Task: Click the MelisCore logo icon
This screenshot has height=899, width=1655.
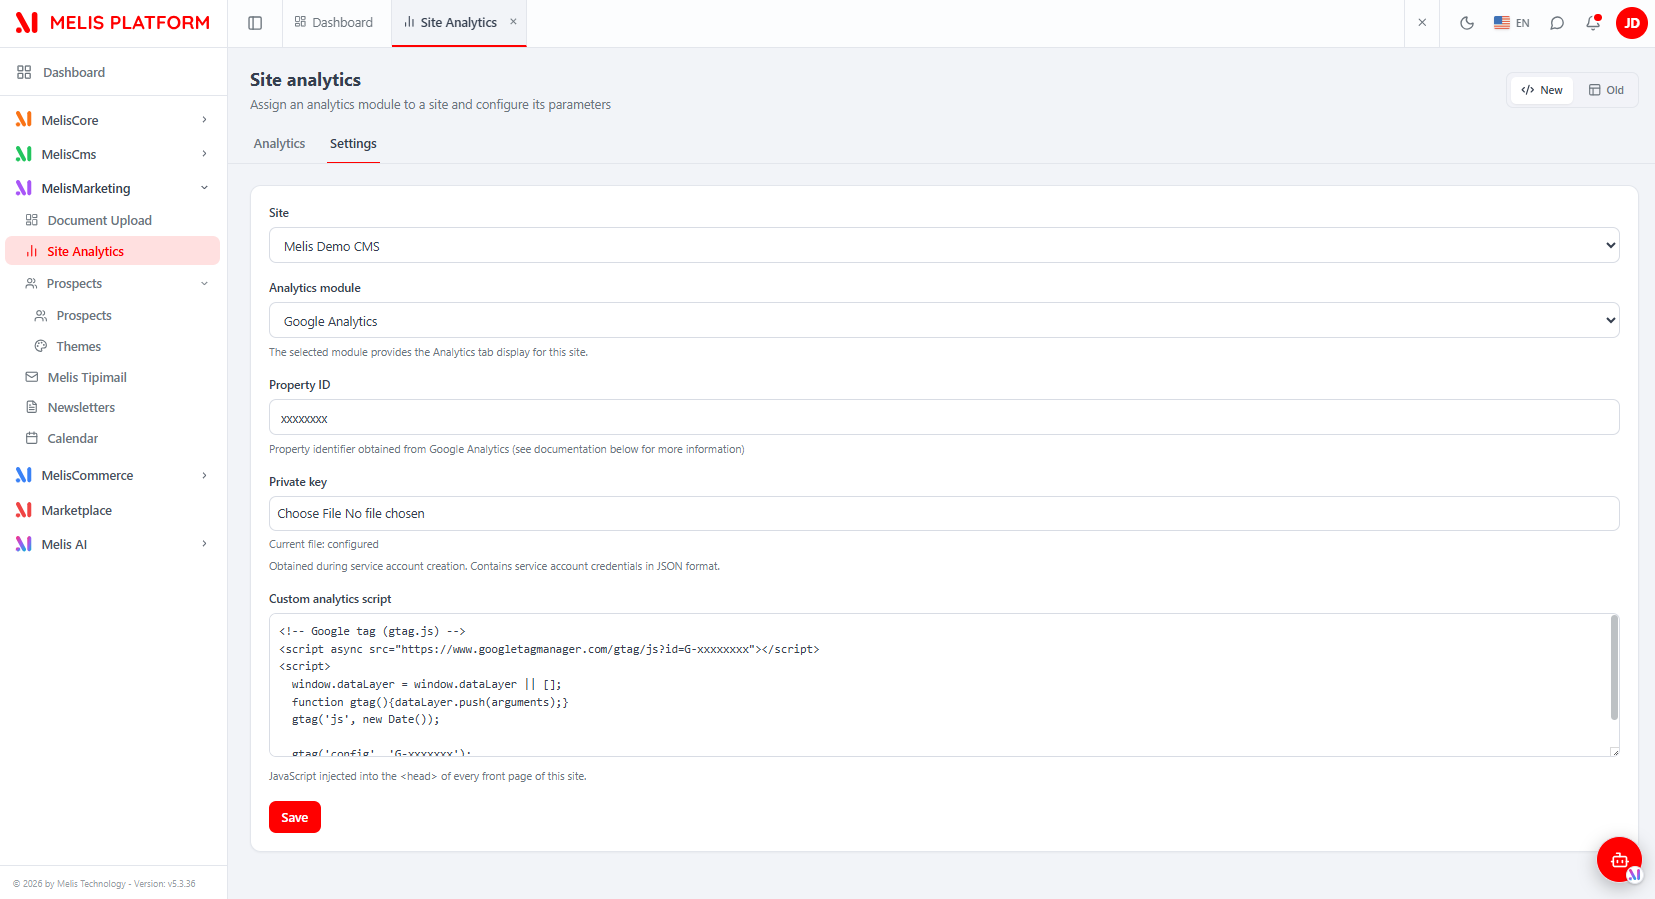Action: point(24,120)
